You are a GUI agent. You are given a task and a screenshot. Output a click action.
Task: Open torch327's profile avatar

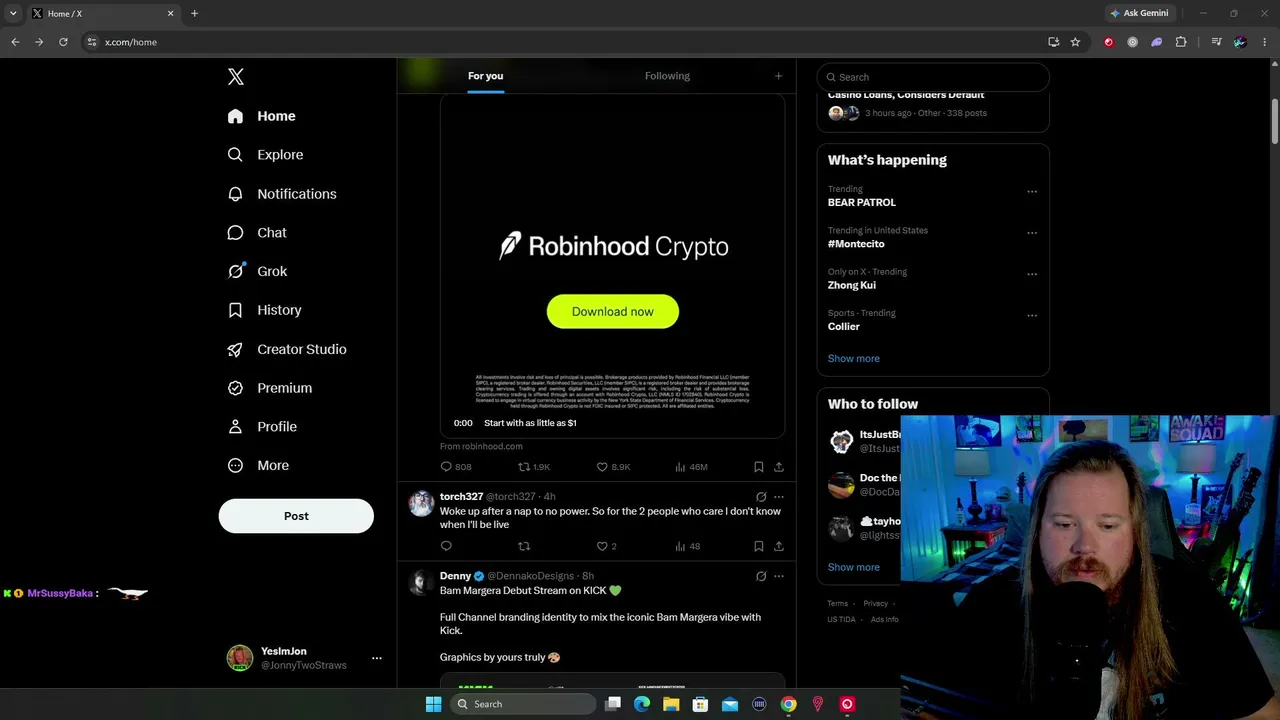point(422,503)
